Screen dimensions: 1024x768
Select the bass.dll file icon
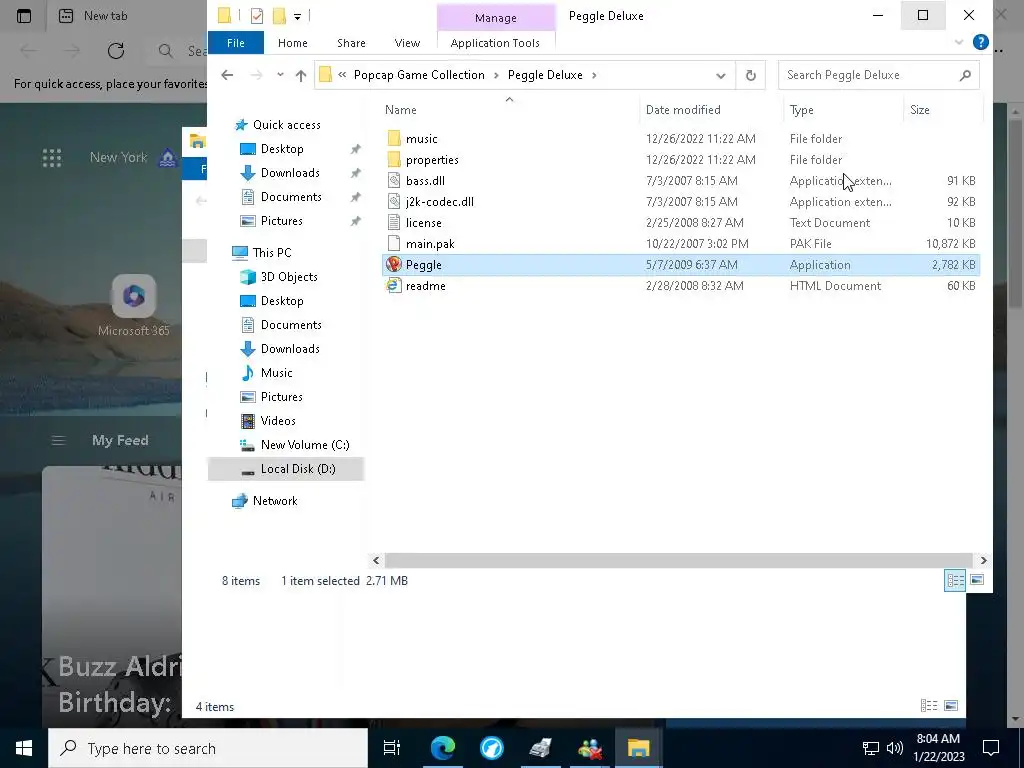click(394, 180)
